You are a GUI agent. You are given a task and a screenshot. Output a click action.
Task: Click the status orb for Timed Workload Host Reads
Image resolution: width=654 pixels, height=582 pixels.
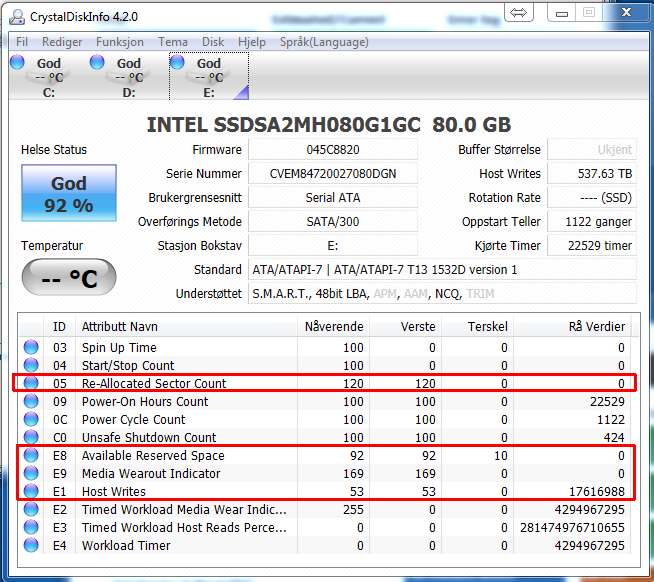(31, 527)
